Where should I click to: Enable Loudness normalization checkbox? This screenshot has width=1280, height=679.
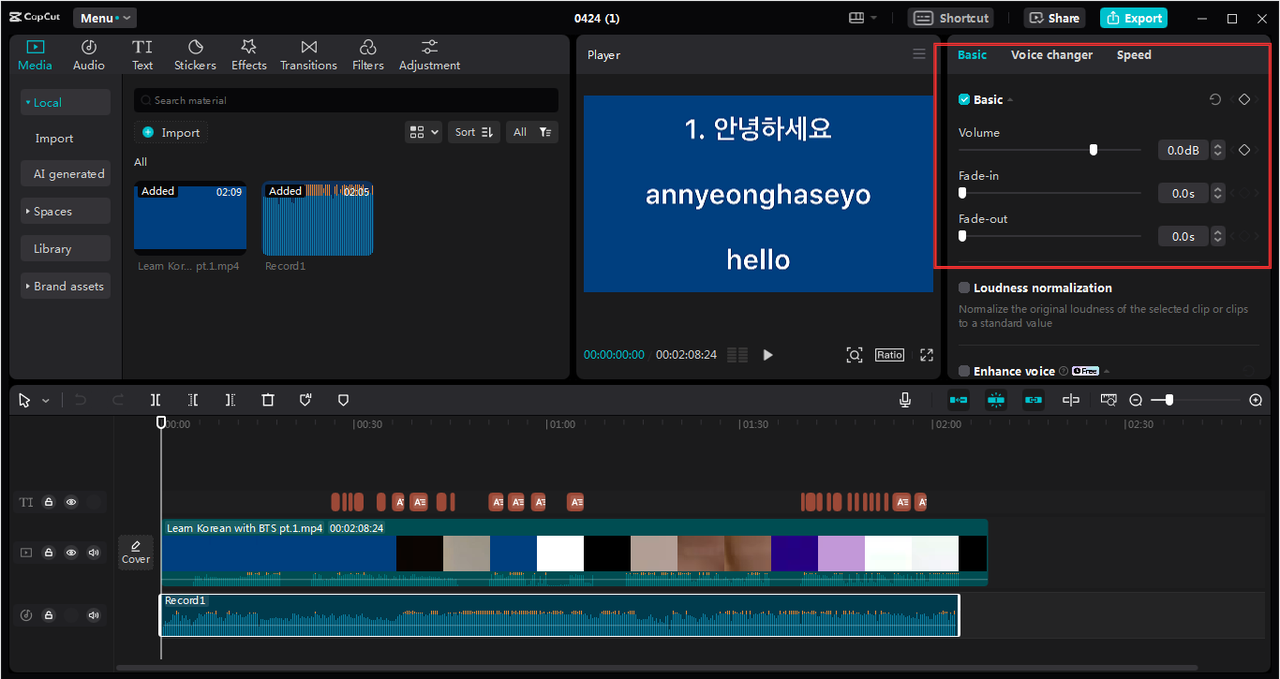964,288
